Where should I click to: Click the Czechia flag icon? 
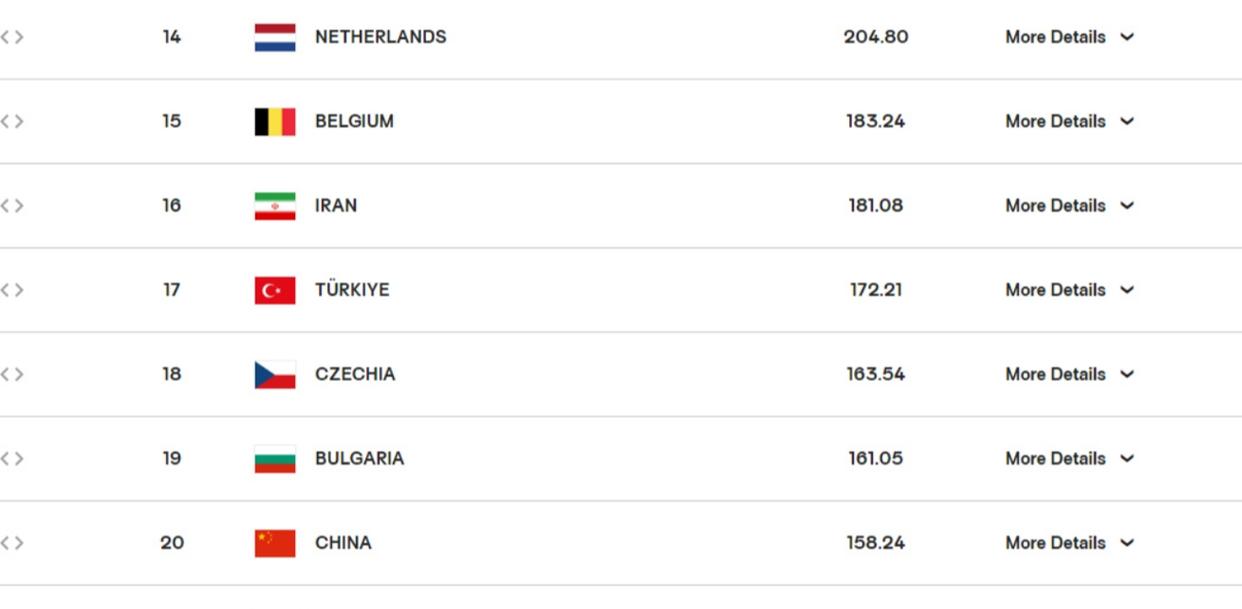[275, 375]
